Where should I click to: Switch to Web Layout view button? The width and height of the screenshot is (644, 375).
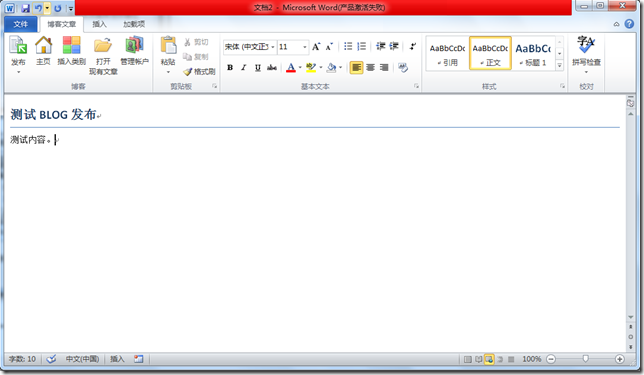coord(489,359)
